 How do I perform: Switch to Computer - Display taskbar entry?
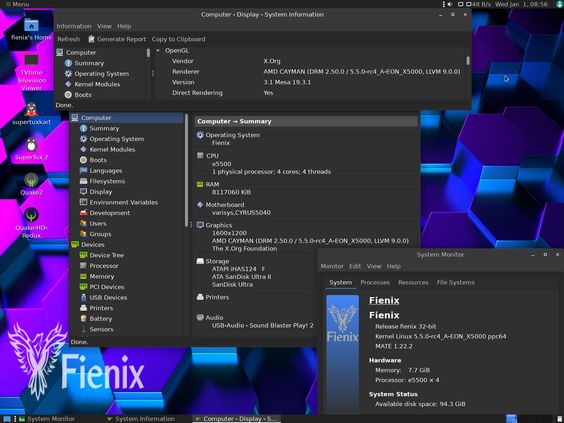tap(237, 419)
